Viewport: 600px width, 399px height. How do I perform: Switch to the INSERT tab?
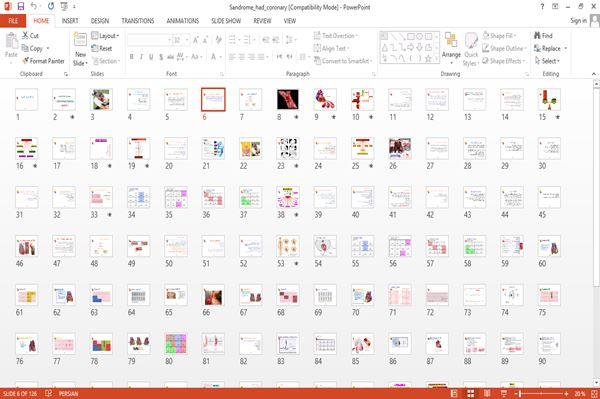point(70,21)
